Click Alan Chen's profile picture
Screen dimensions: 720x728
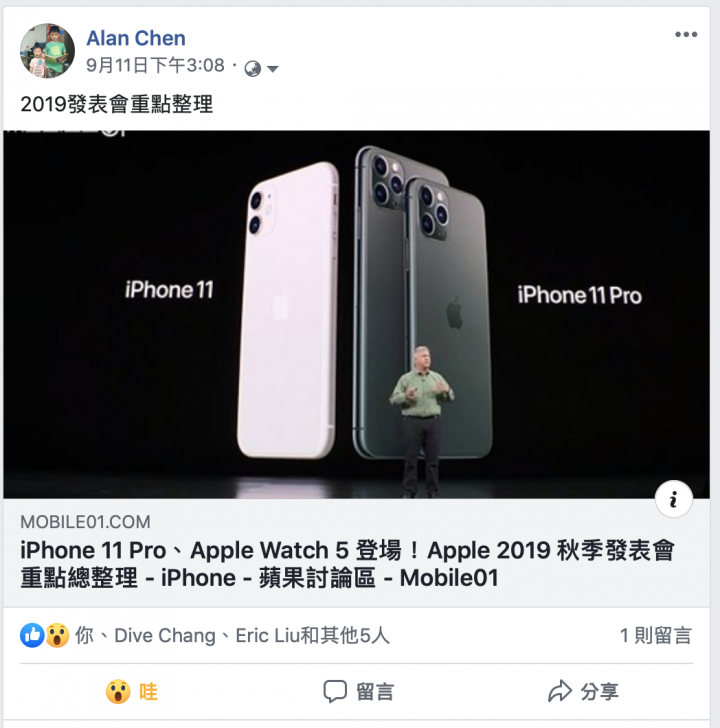click(x=47, y=51)
